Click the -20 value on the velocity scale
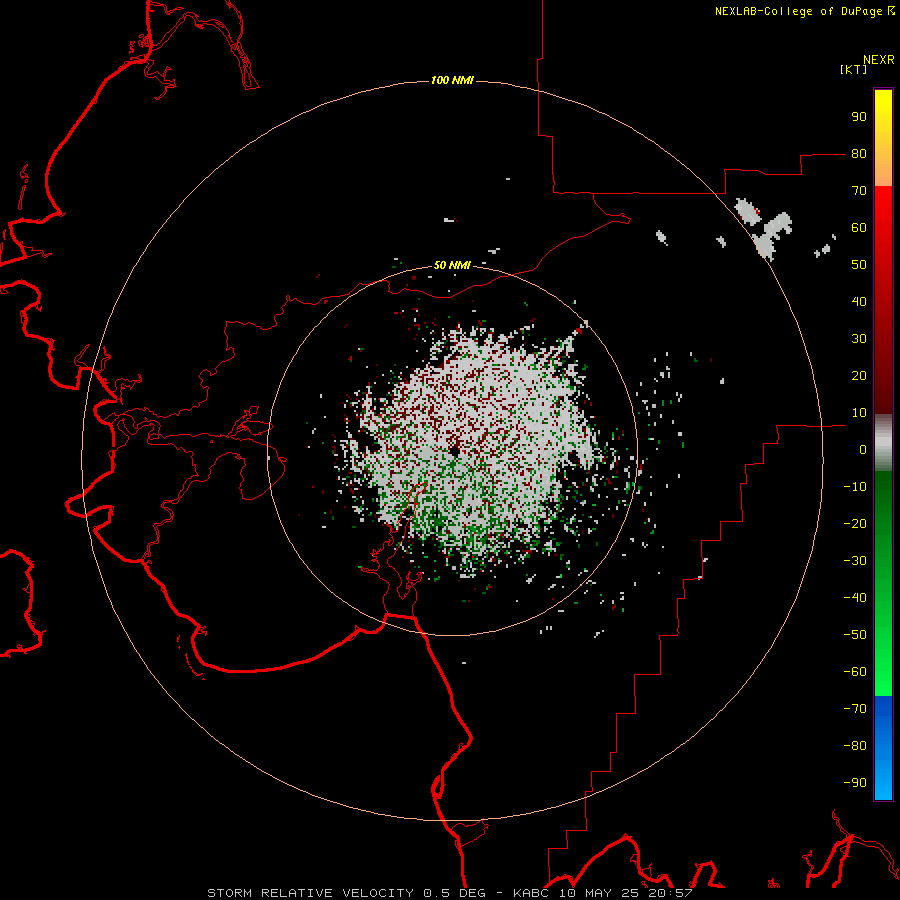The height and width of the screenshot is (900, 900). [x=855, y=523]
